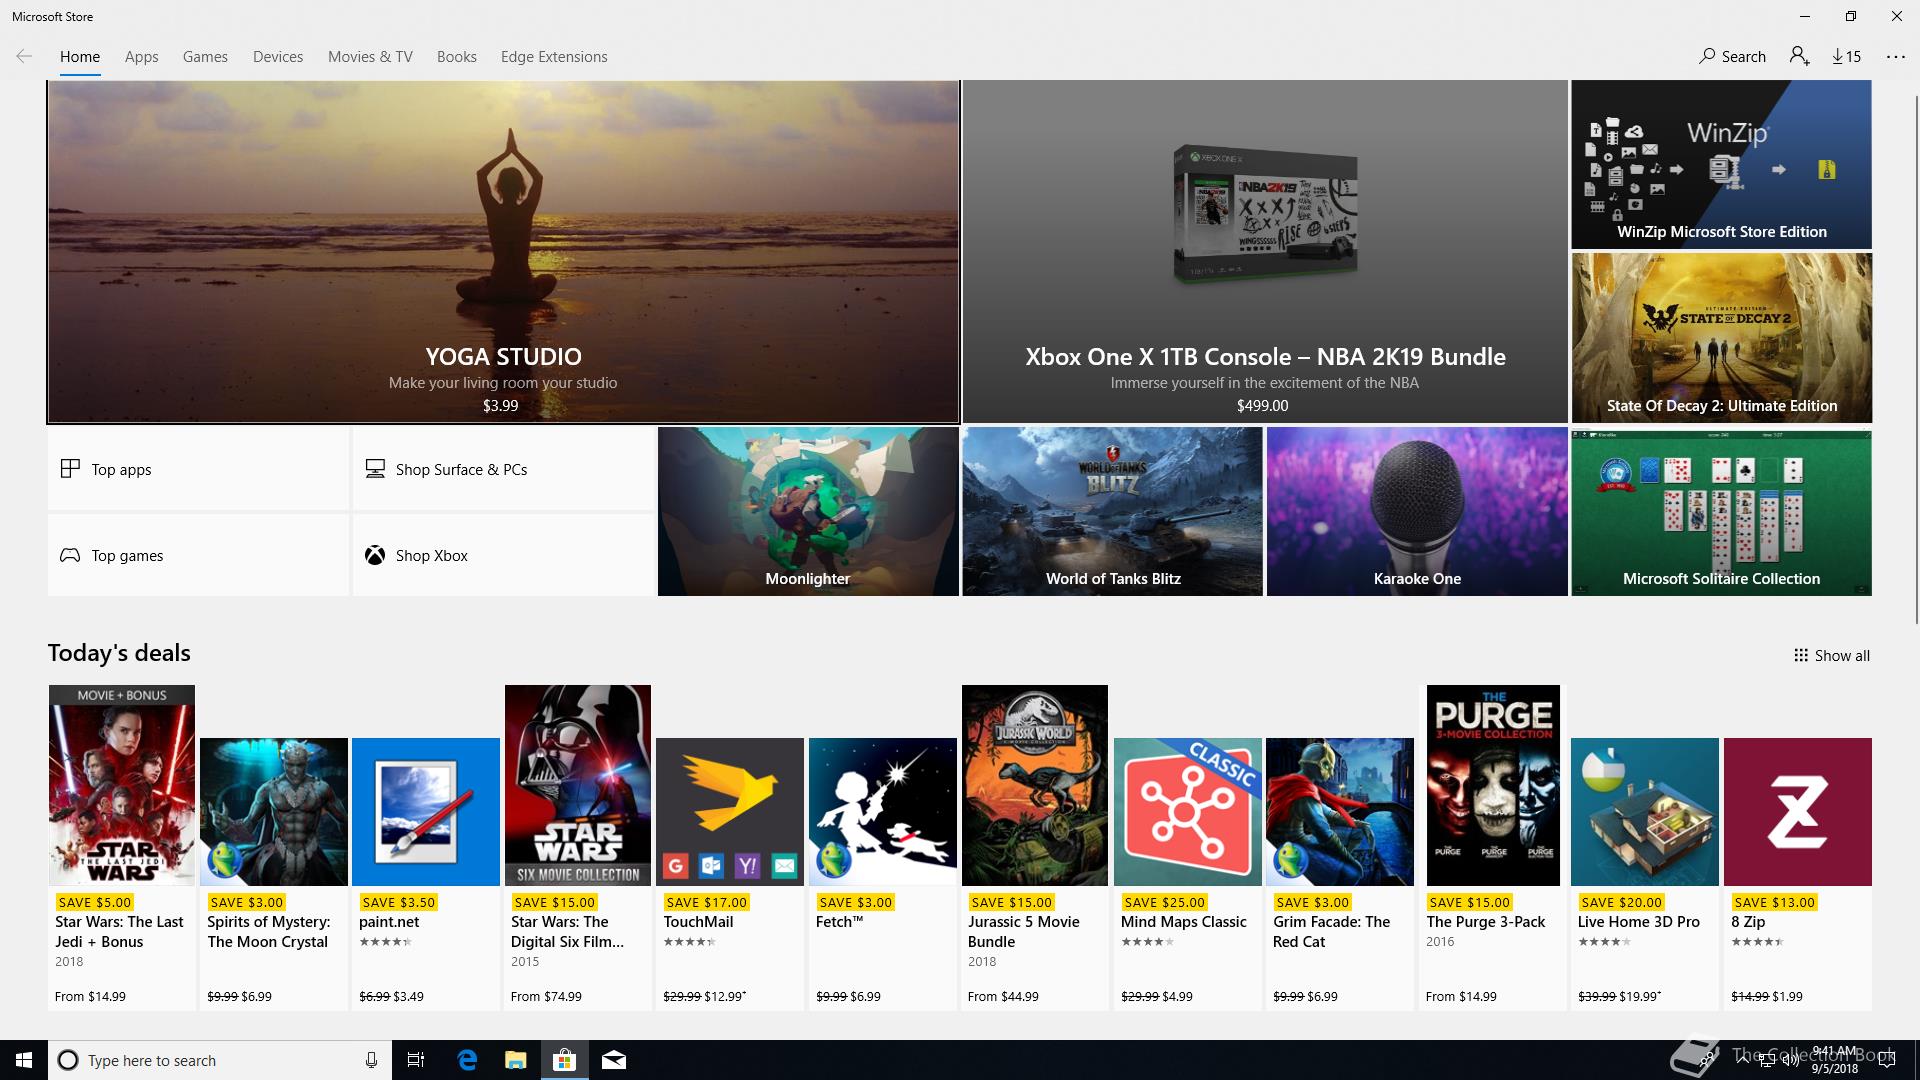Click the Cortana microphone icon

tap(371, 1060)
